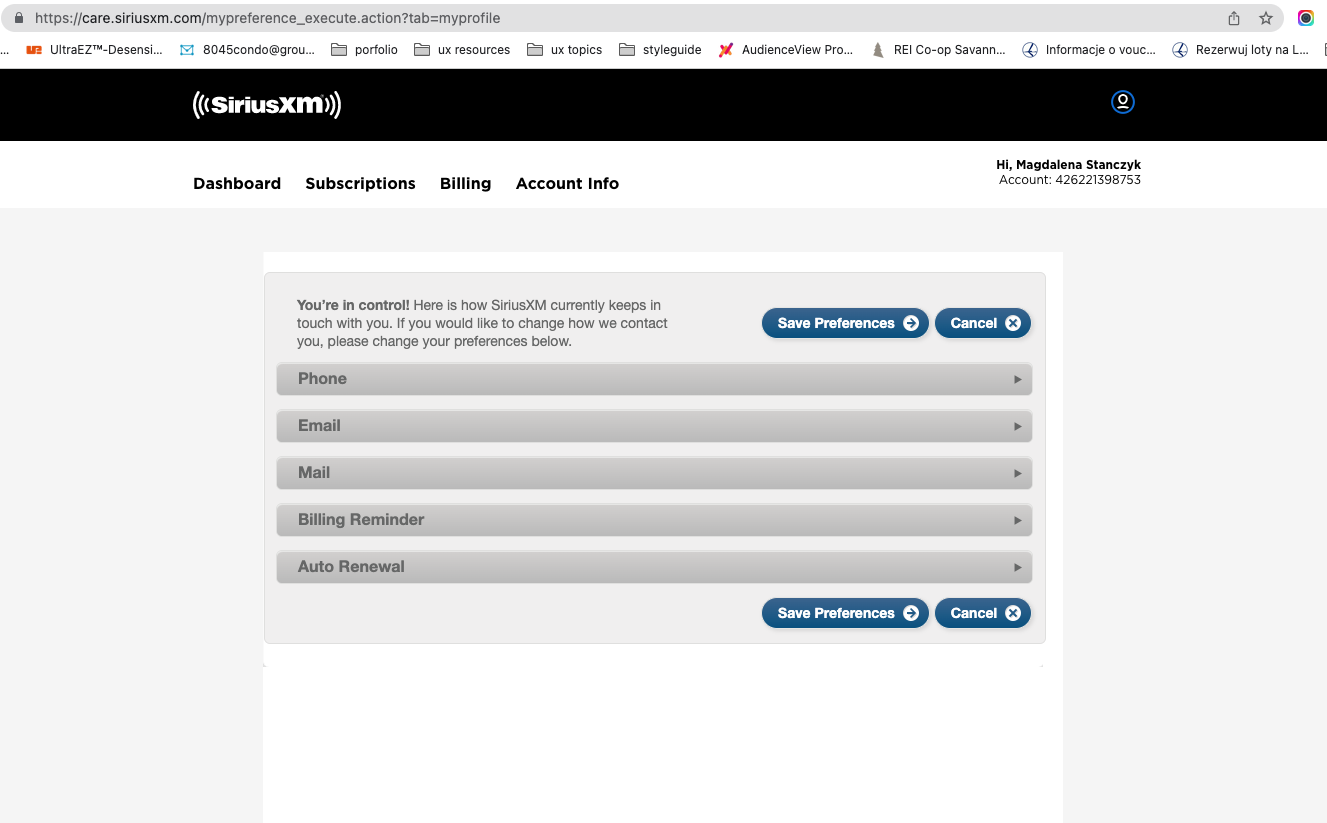Click the top Save Preferences button

coord(845,323)
